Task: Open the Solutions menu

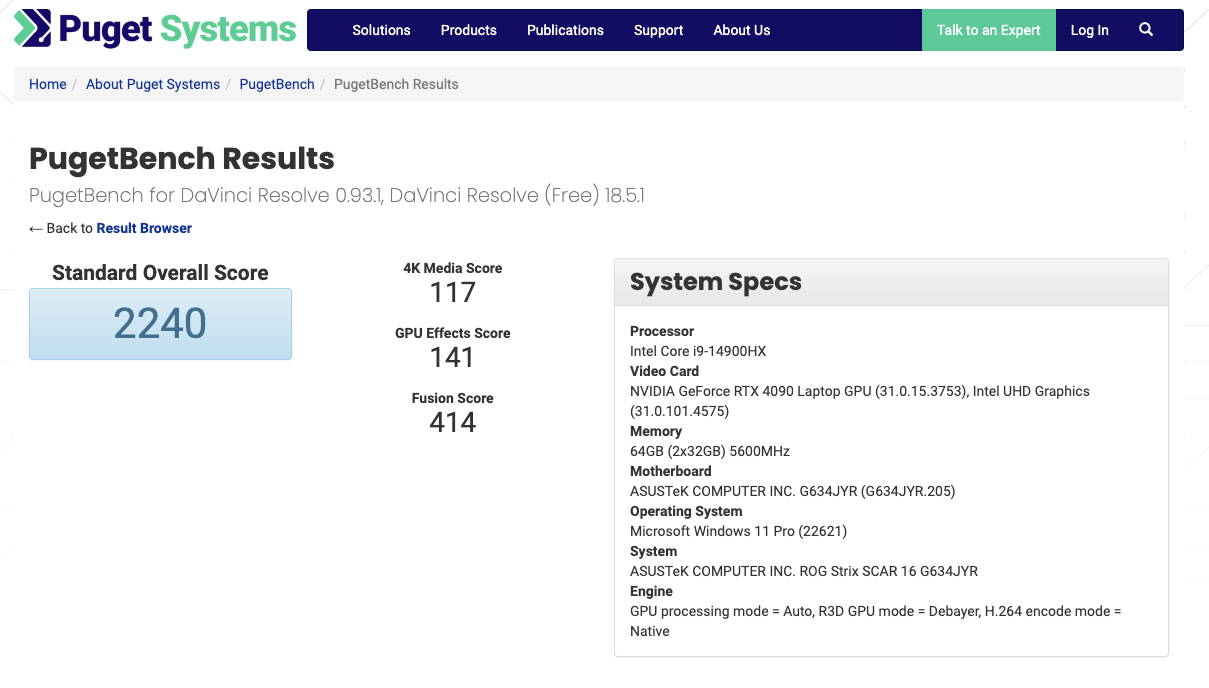Action: click(x=381, y=30)
